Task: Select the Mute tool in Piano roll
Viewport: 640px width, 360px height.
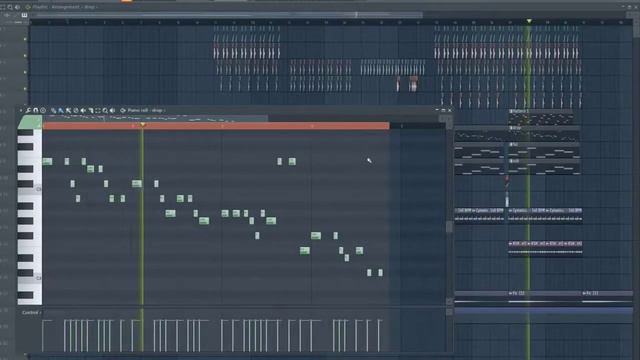Action: tap(83, 110)
